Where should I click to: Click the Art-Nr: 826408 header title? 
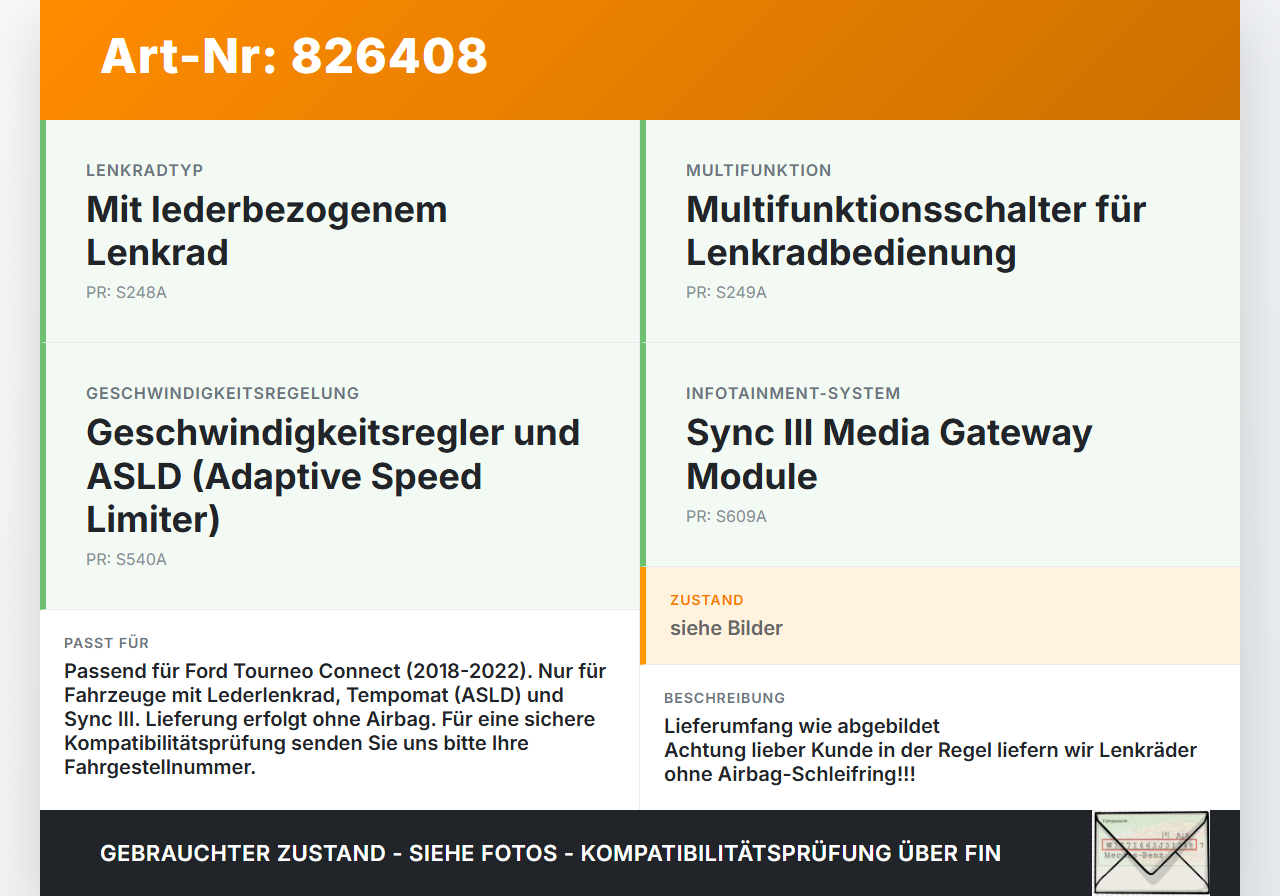point(294,55)
